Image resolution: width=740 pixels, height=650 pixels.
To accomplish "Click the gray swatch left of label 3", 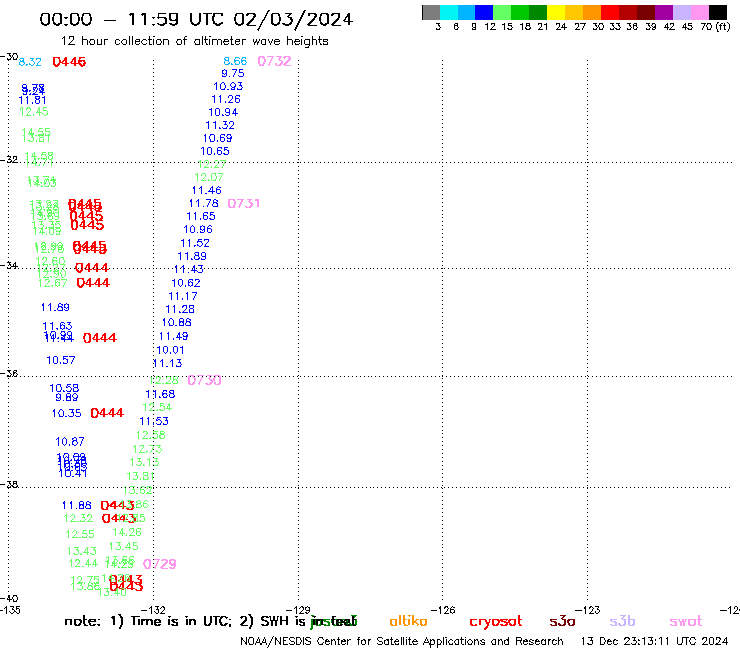I will [431, 12].
